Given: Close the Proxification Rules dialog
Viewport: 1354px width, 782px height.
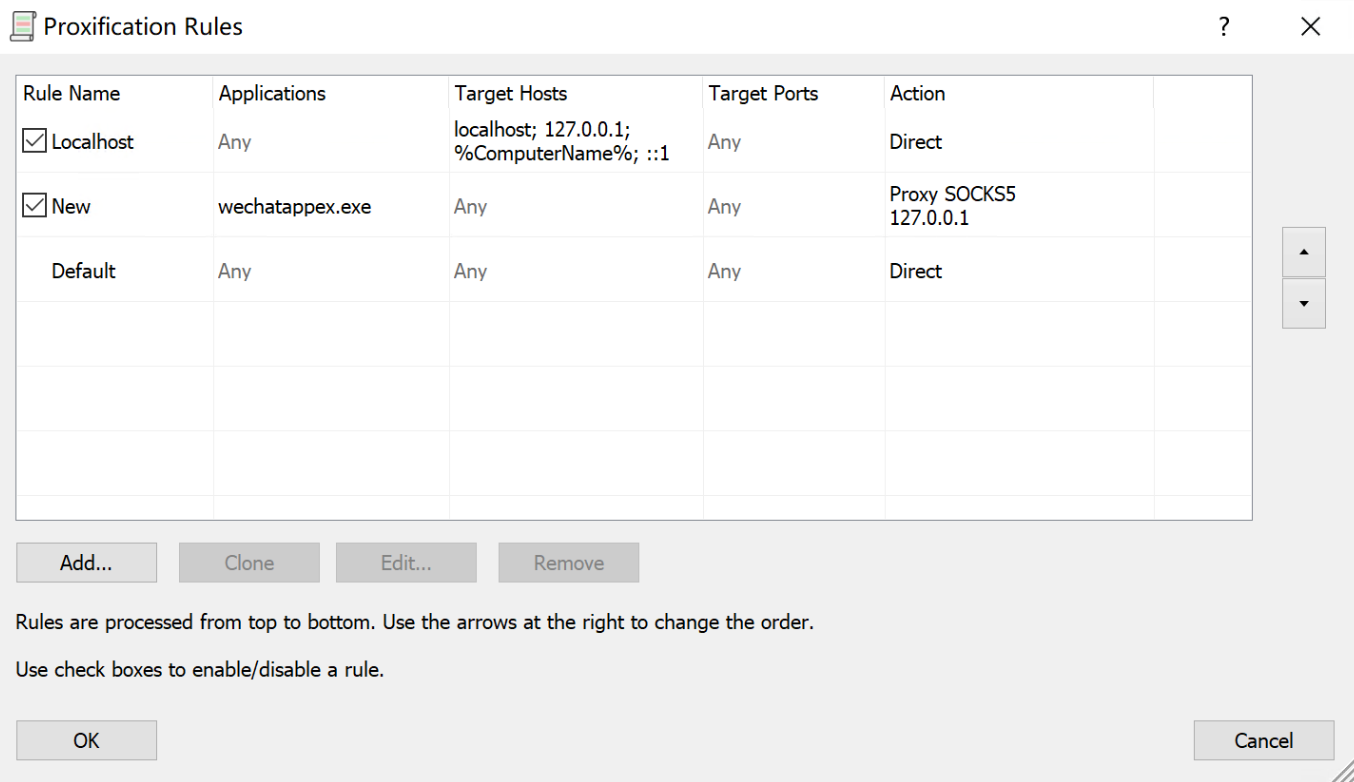Looking at the screenshot, I should [x=1310, y=27].
